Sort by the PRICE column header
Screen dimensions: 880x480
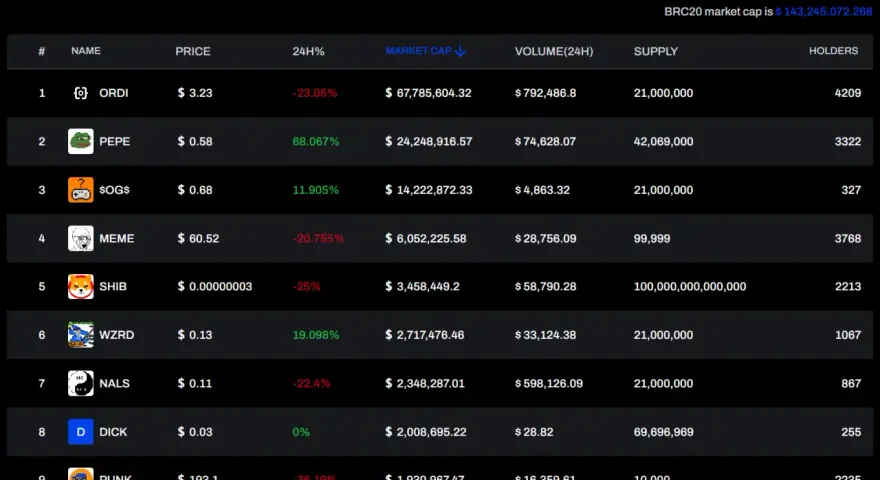pos(193,51)
